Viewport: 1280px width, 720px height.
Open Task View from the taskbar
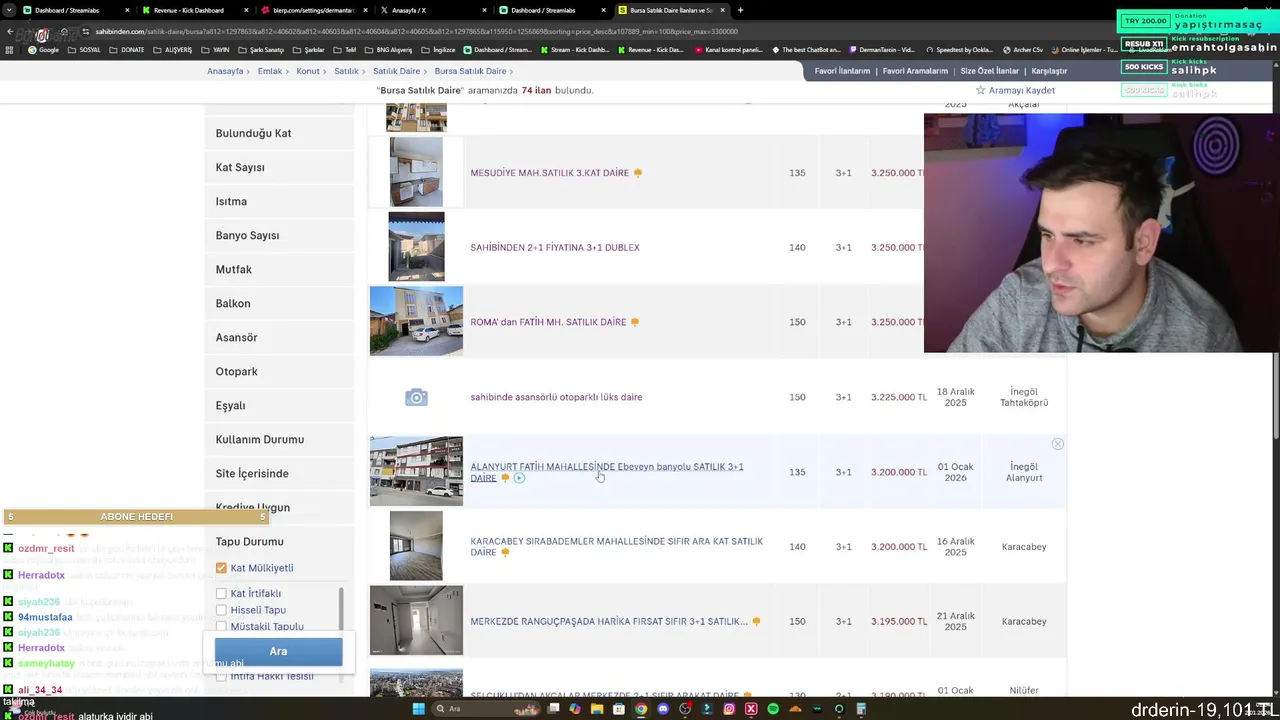pyautogui.click(x=553, y=709)
